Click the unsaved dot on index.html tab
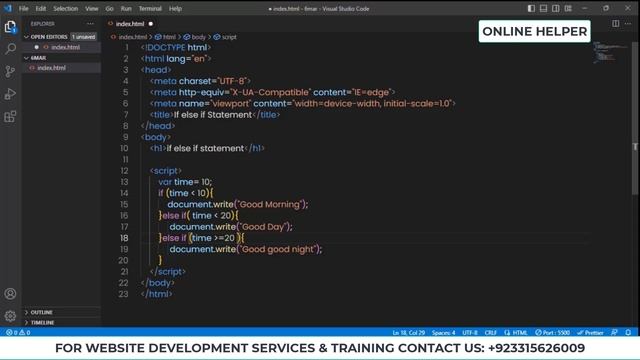The width and height of the screenshot is (640, 360). tap(151, 24)
